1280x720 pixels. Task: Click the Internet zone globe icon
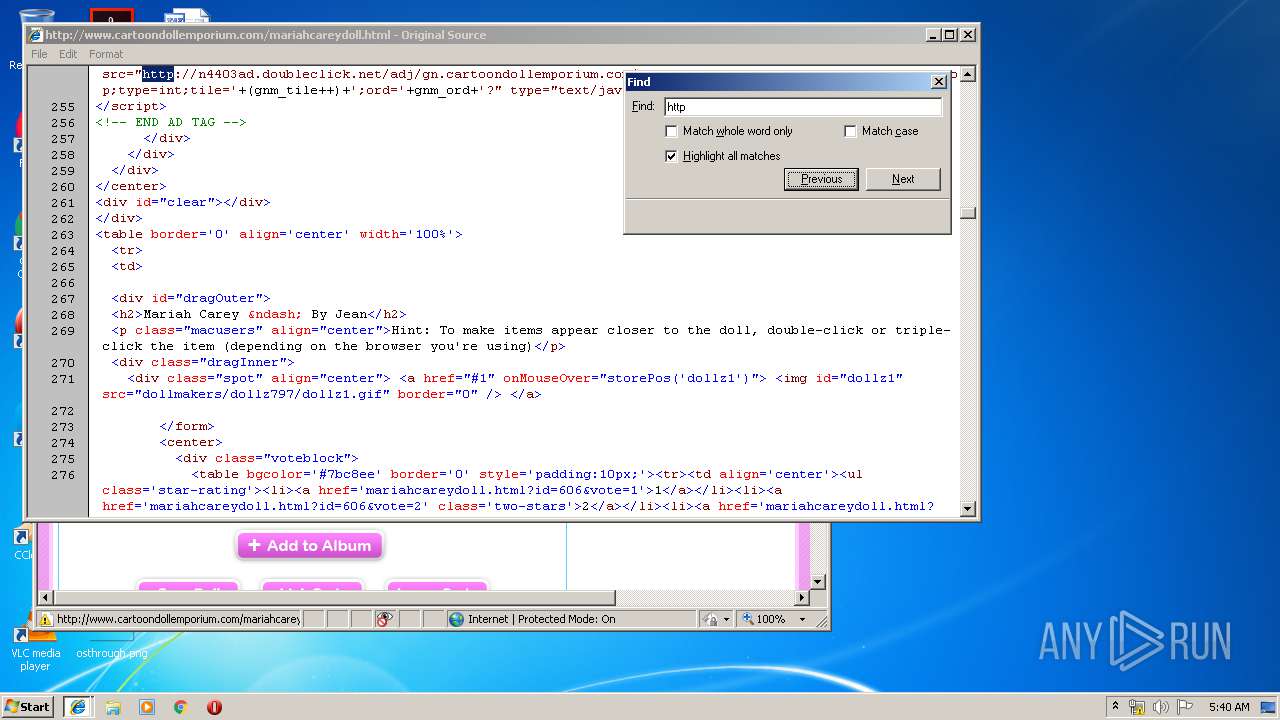[x=457, y=619]
